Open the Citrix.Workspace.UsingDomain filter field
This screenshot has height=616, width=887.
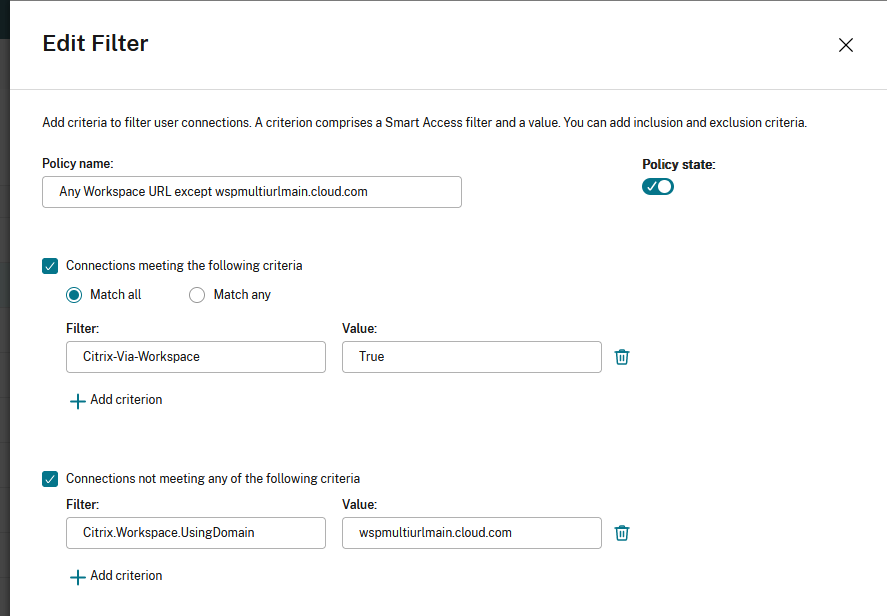pos(196,533)
